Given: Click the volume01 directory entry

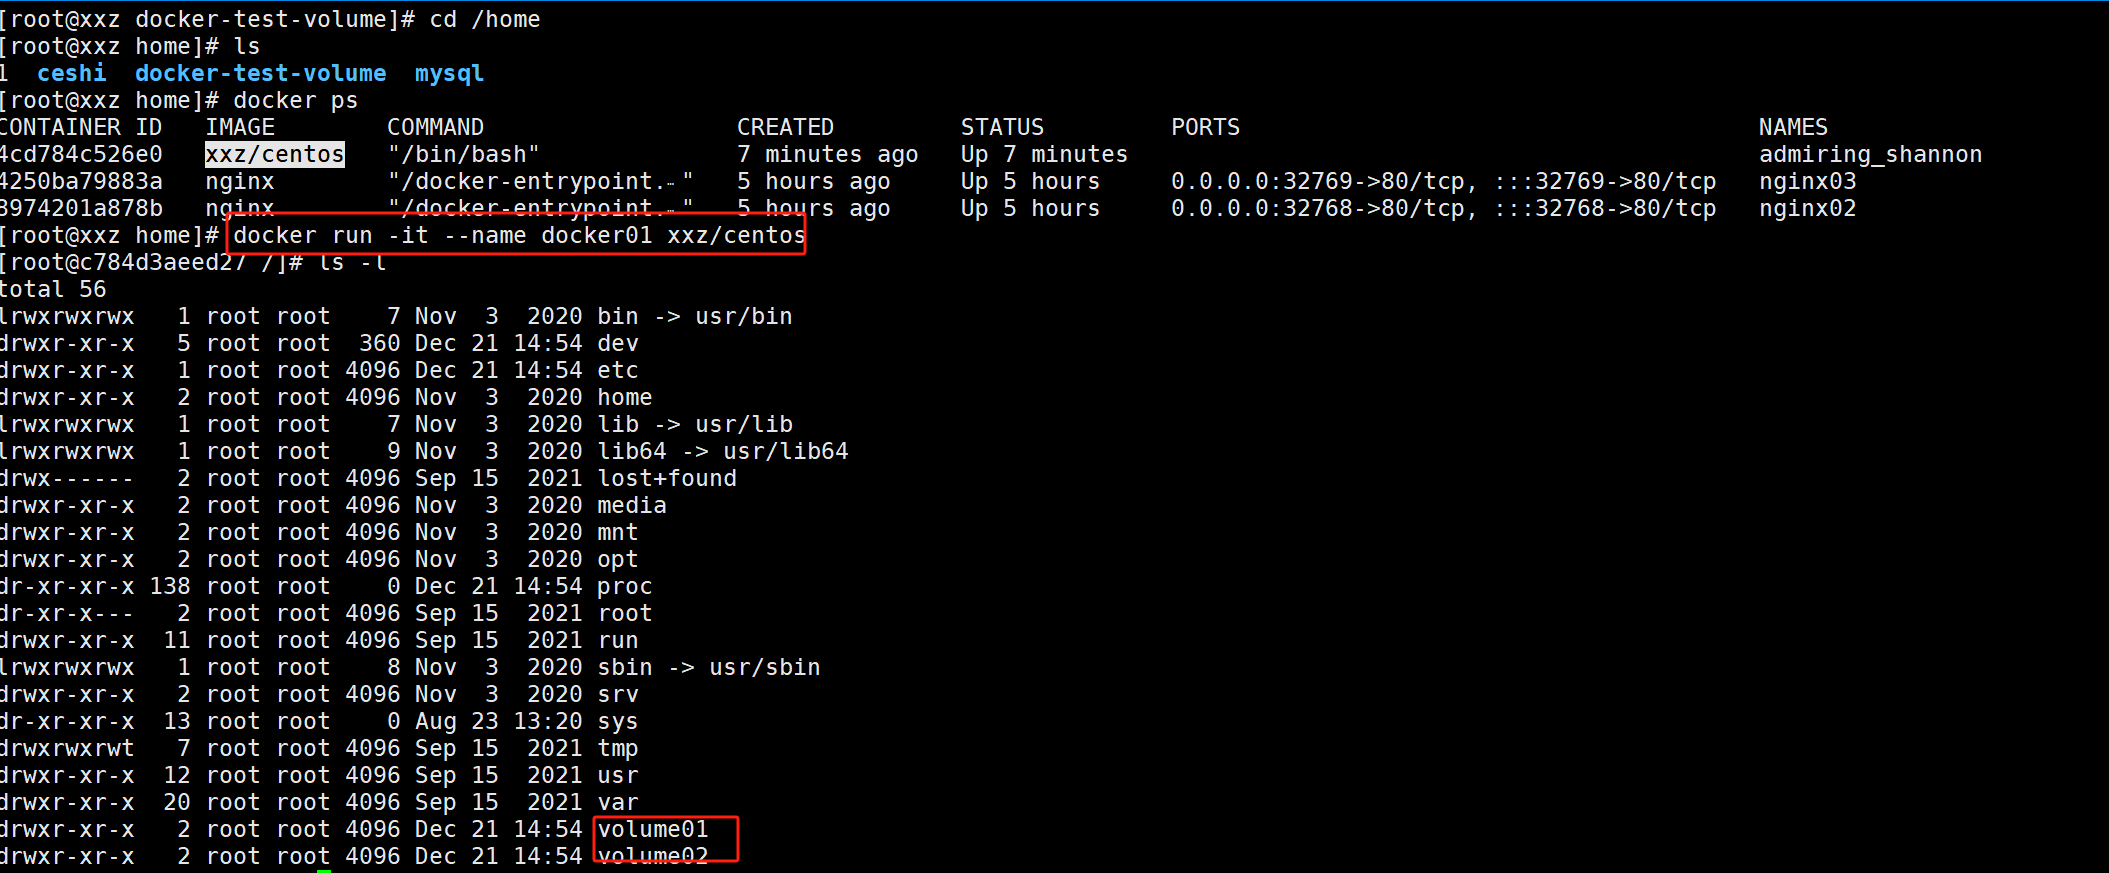Looking at the screenshot, I should [x=652, y=829].
